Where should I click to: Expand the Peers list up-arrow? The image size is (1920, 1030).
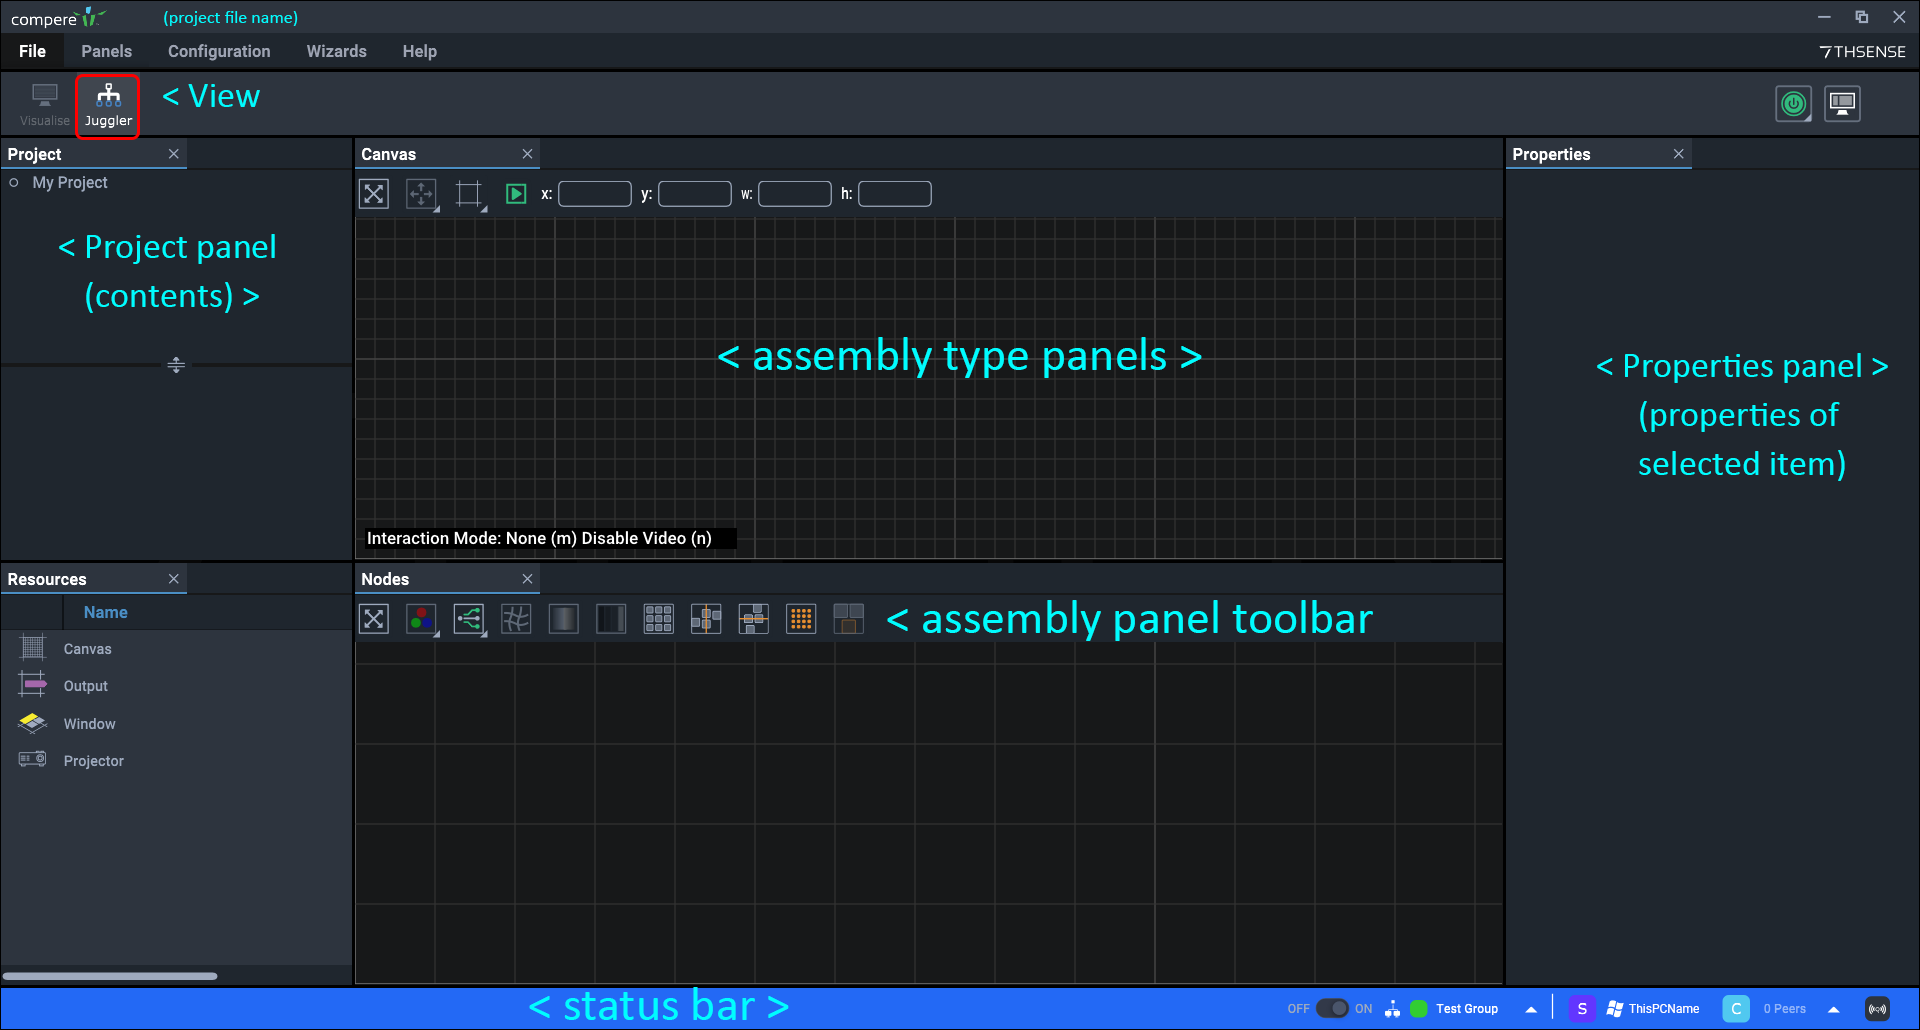(x=1833, y=1009)
